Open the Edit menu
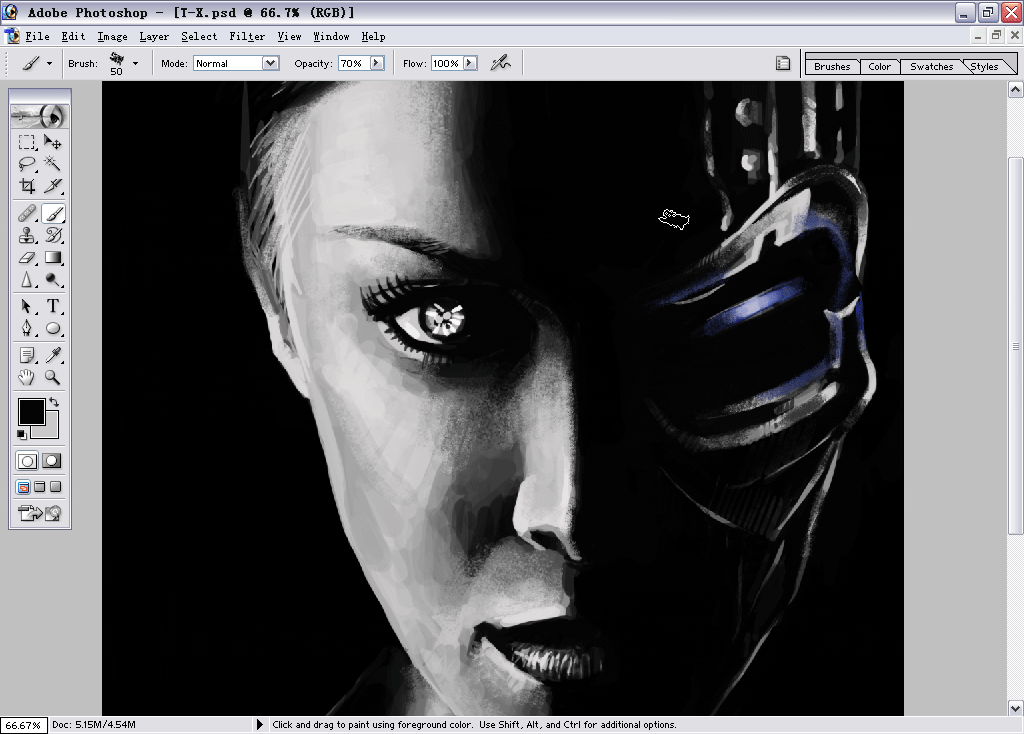Image resolution: width=1024 pixels, height=734 pixels. click(x=73, y=37)
